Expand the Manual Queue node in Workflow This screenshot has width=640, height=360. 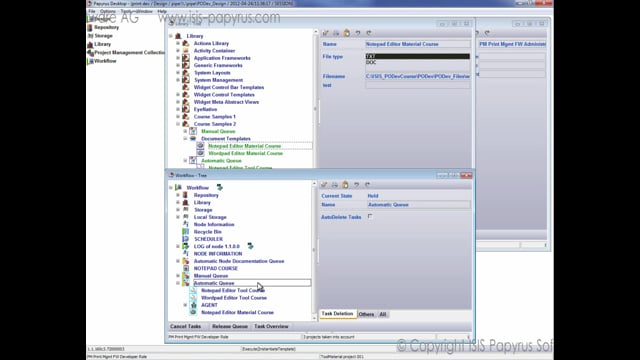click(178, 276)
